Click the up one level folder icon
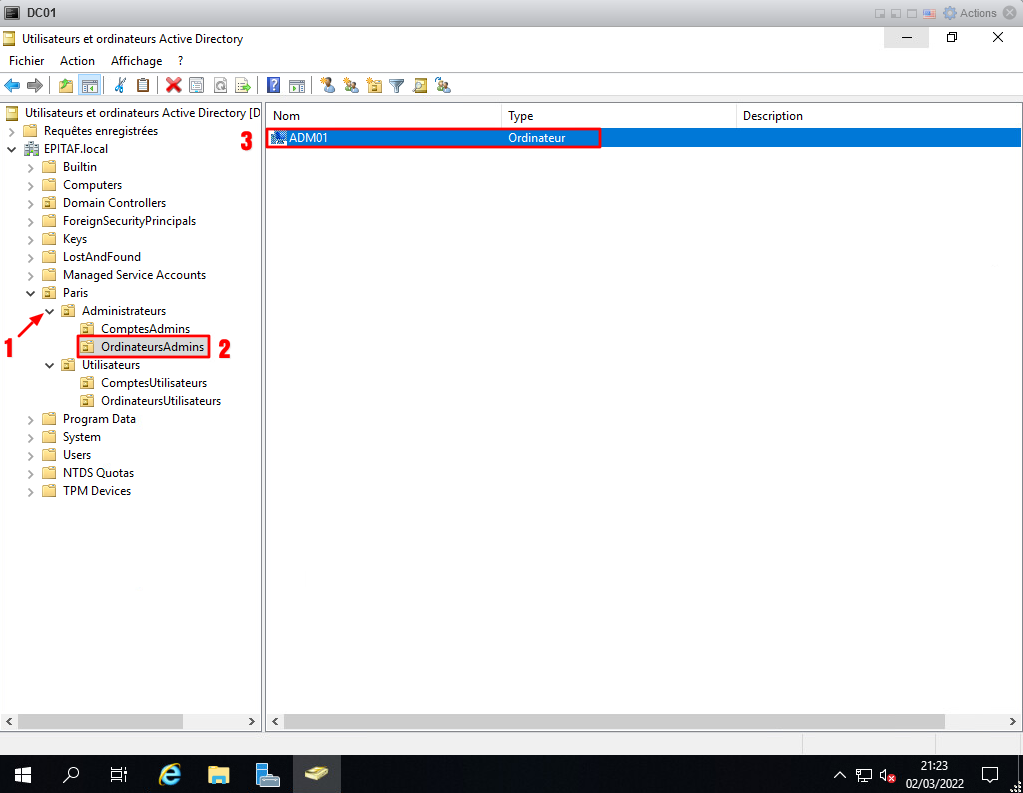The width and height of the screenshot is (1023, 793). coord(66,86)
